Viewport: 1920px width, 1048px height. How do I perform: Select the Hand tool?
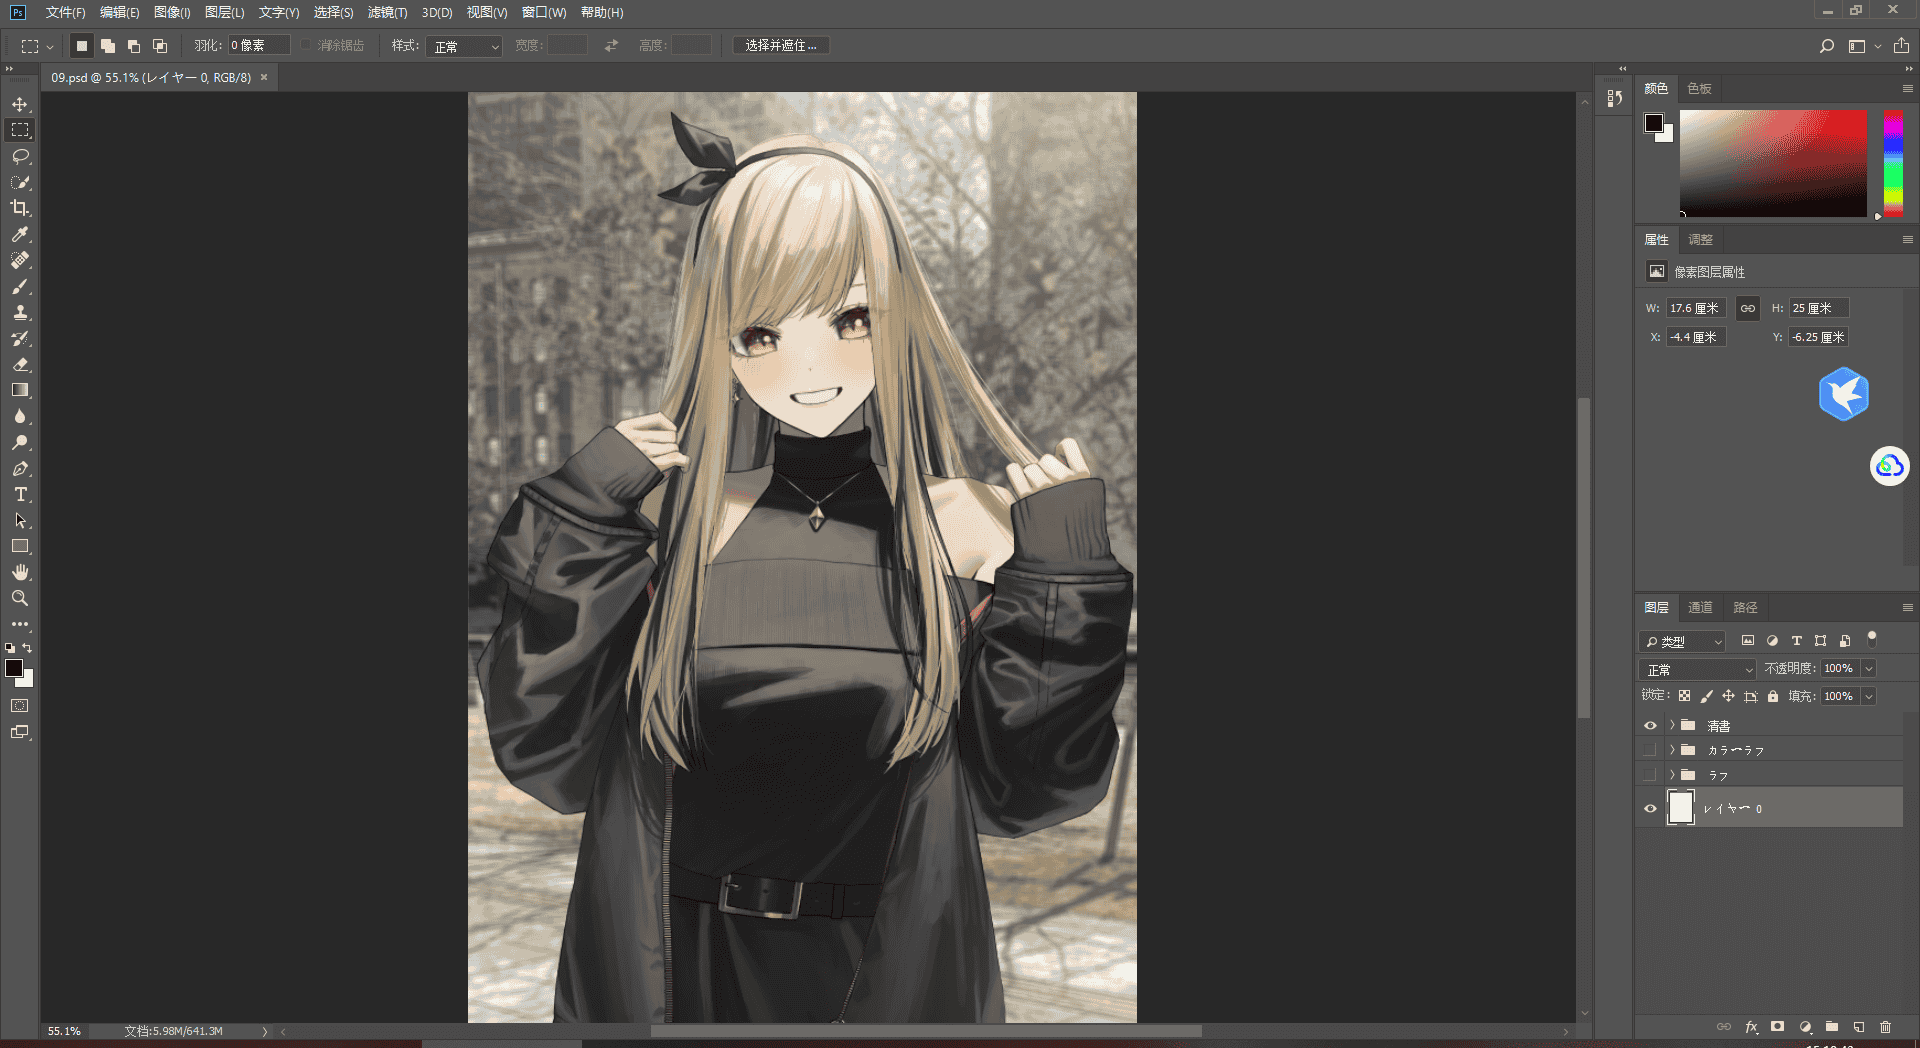point(20,572)
